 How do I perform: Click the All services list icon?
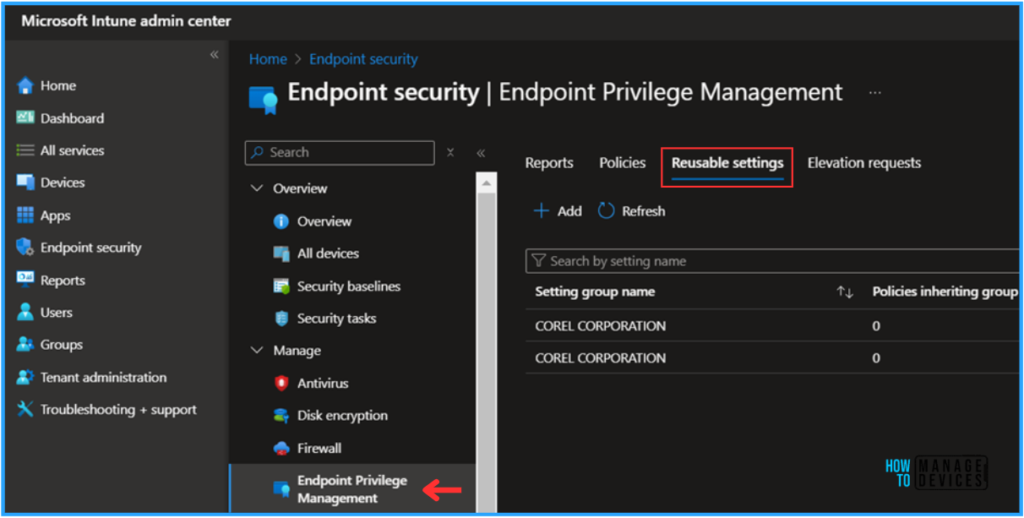[25, 150]
